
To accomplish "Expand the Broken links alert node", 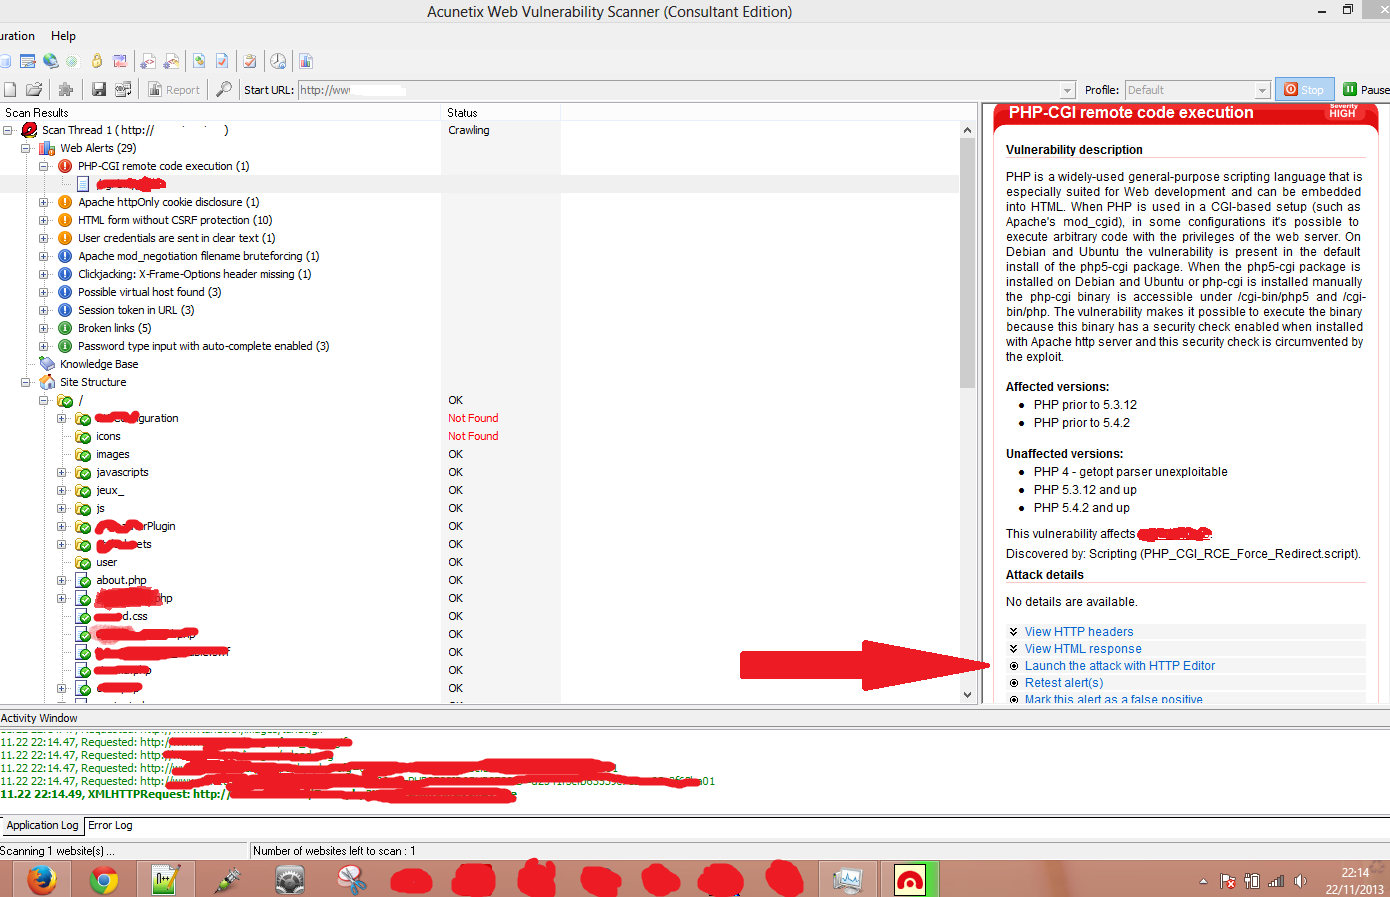I will (x=44, y=328).
